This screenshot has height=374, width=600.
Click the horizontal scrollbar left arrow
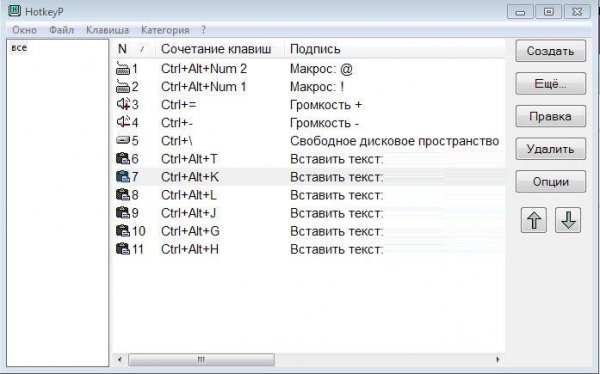(x=120, y=359)
